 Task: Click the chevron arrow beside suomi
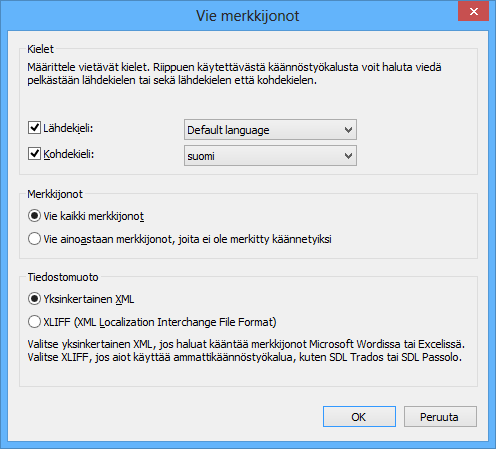click(x=348, y=156)
